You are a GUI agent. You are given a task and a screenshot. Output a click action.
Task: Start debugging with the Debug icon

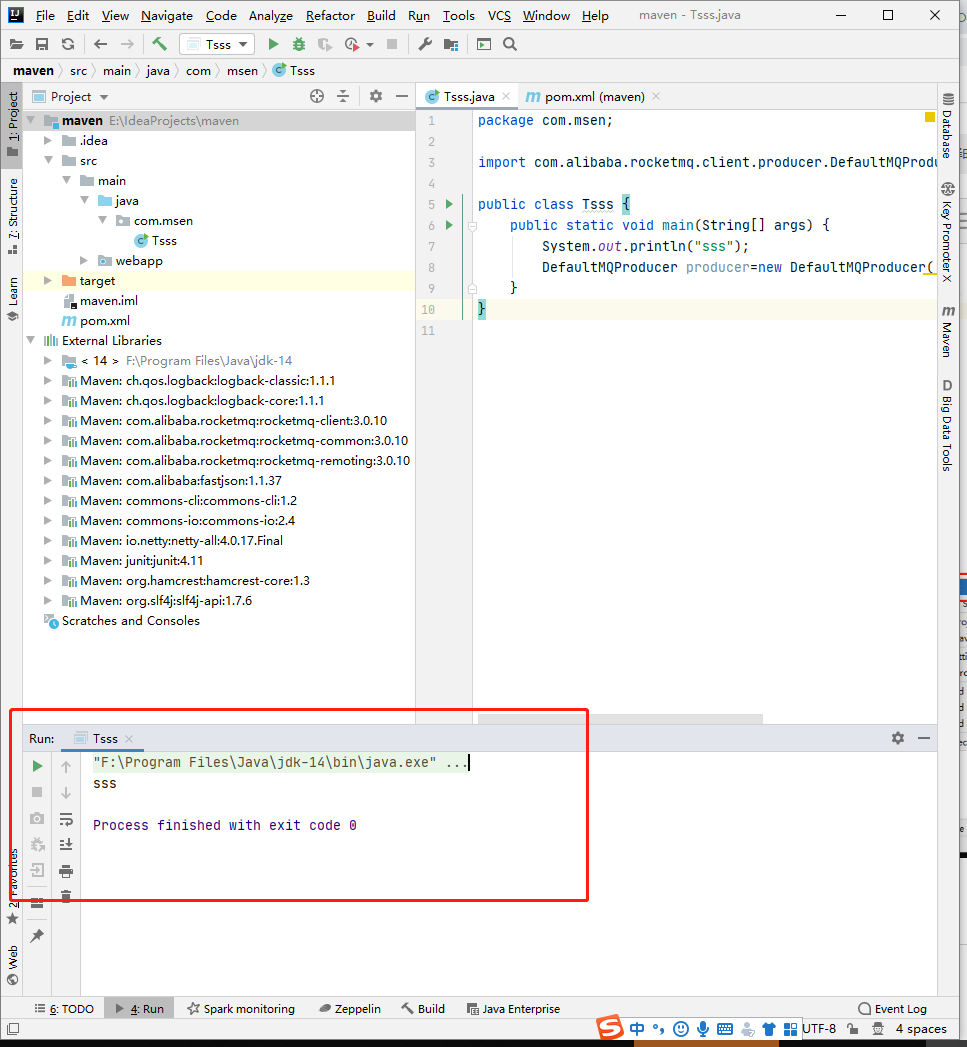point(297,44)
